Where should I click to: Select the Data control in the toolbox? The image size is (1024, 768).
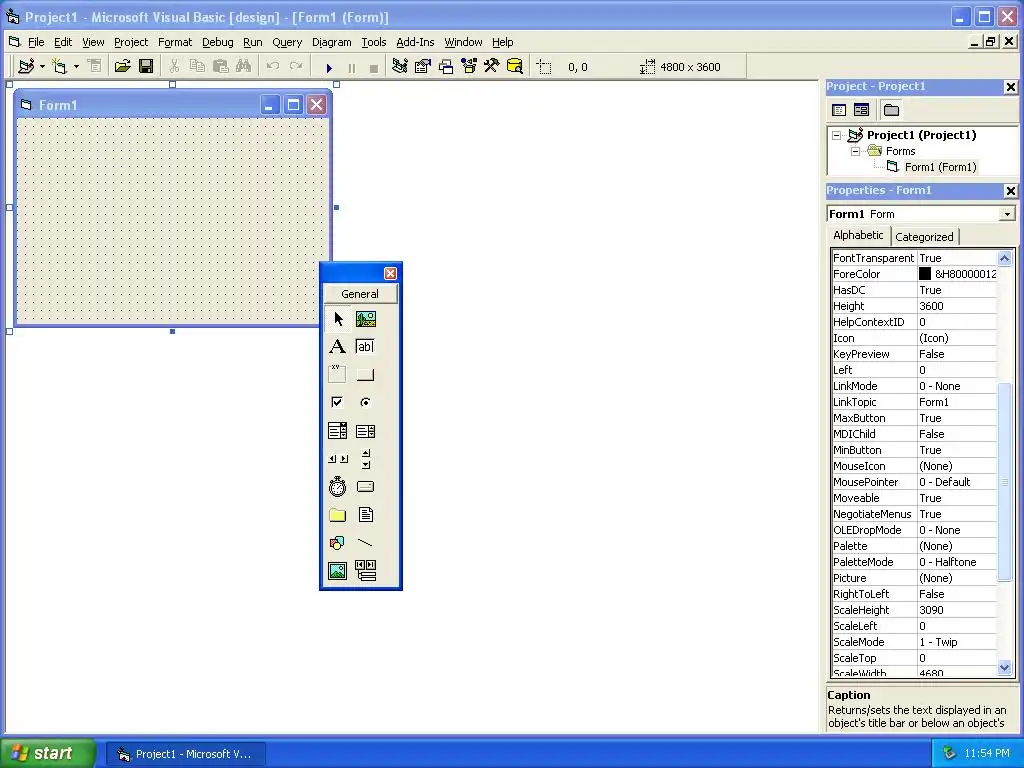pos(366,571)
